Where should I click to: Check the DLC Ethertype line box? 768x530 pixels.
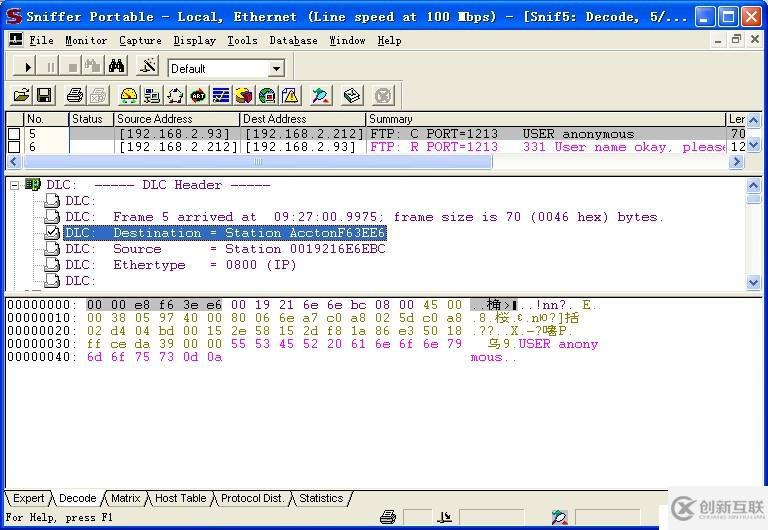click(x=52, y=265)
